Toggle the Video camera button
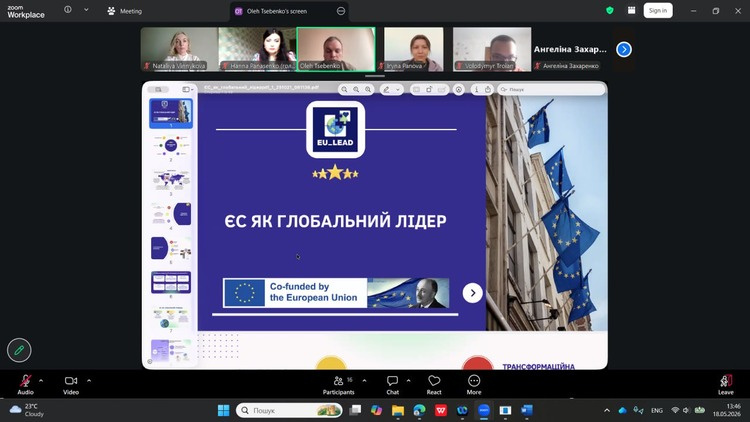 (x=71, y=384)
